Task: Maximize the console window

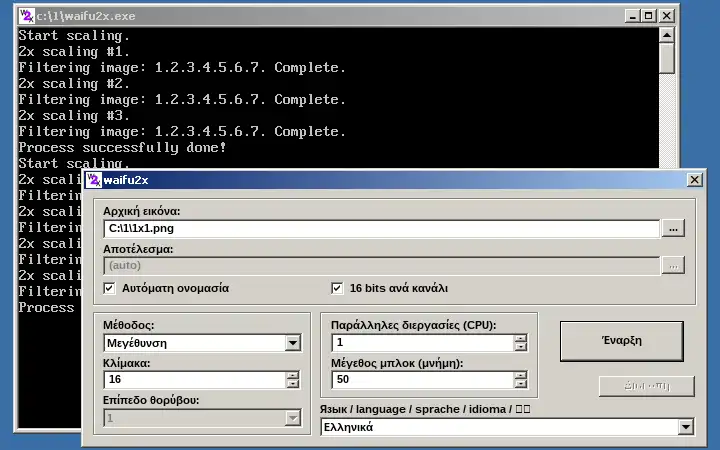Action: [648, 16]
